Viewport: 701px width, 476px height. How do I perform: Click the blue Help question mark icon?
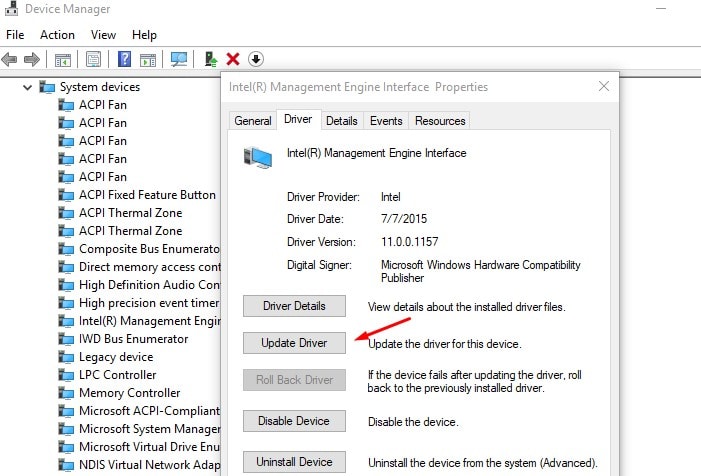point(124,59)
